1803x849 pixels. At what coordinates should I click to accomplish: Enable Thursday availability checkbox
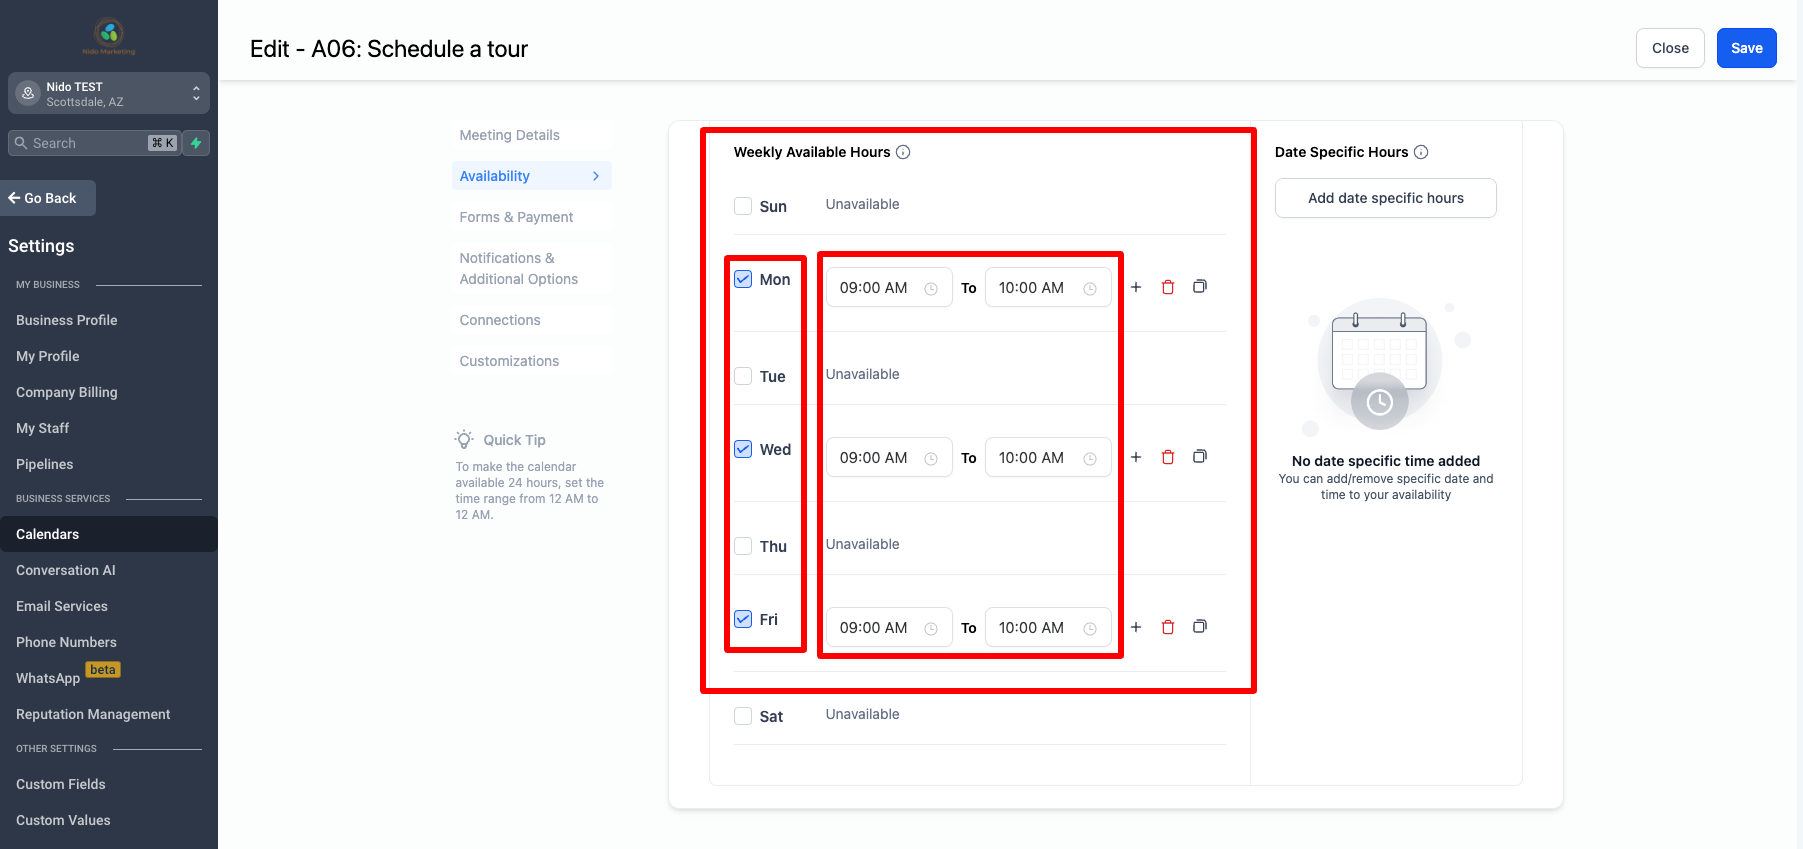pyautogui.click(x=743, y=546)
